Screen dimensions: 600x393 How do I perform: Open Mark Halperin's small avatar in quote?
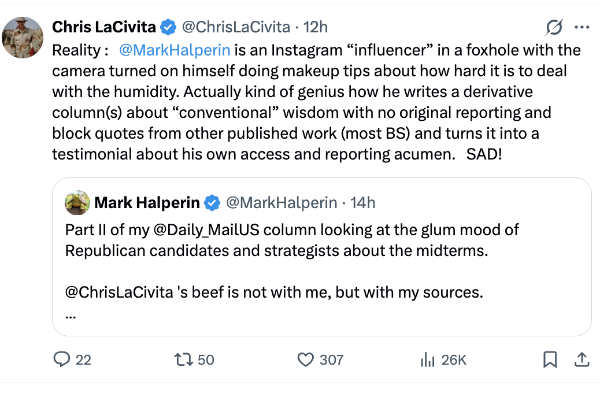[77, 202]
